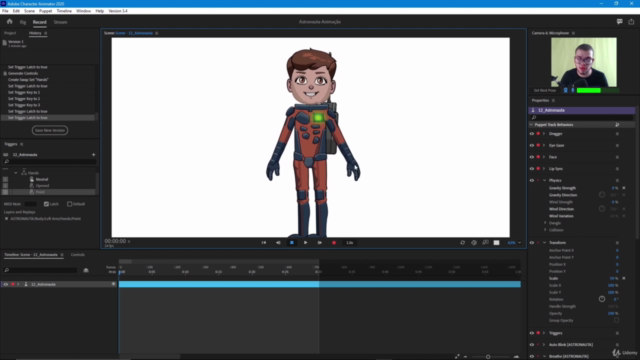Step forward one frame
The width and height of the screenshot is (640, 360).
point(320,242)
